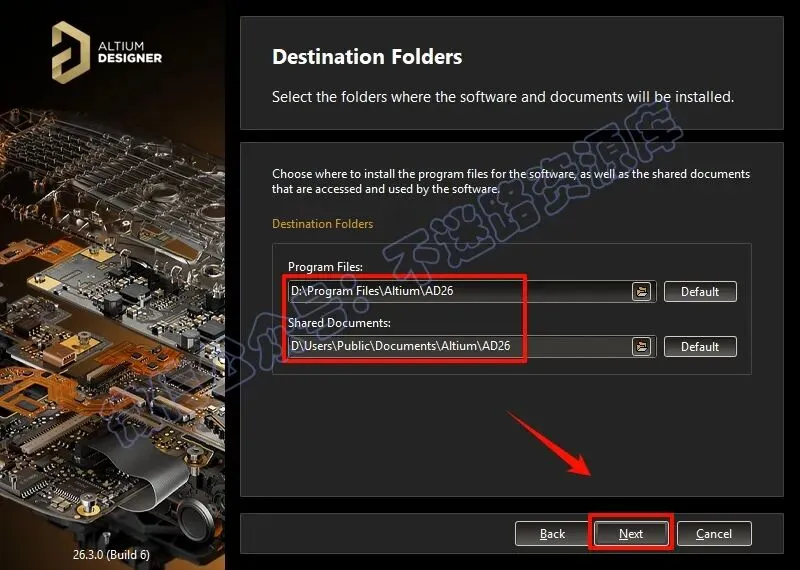Click the Choose where to install description
The height and width of the screenshot is (570, 800).
pyautogui.click(x=511, y=181)
